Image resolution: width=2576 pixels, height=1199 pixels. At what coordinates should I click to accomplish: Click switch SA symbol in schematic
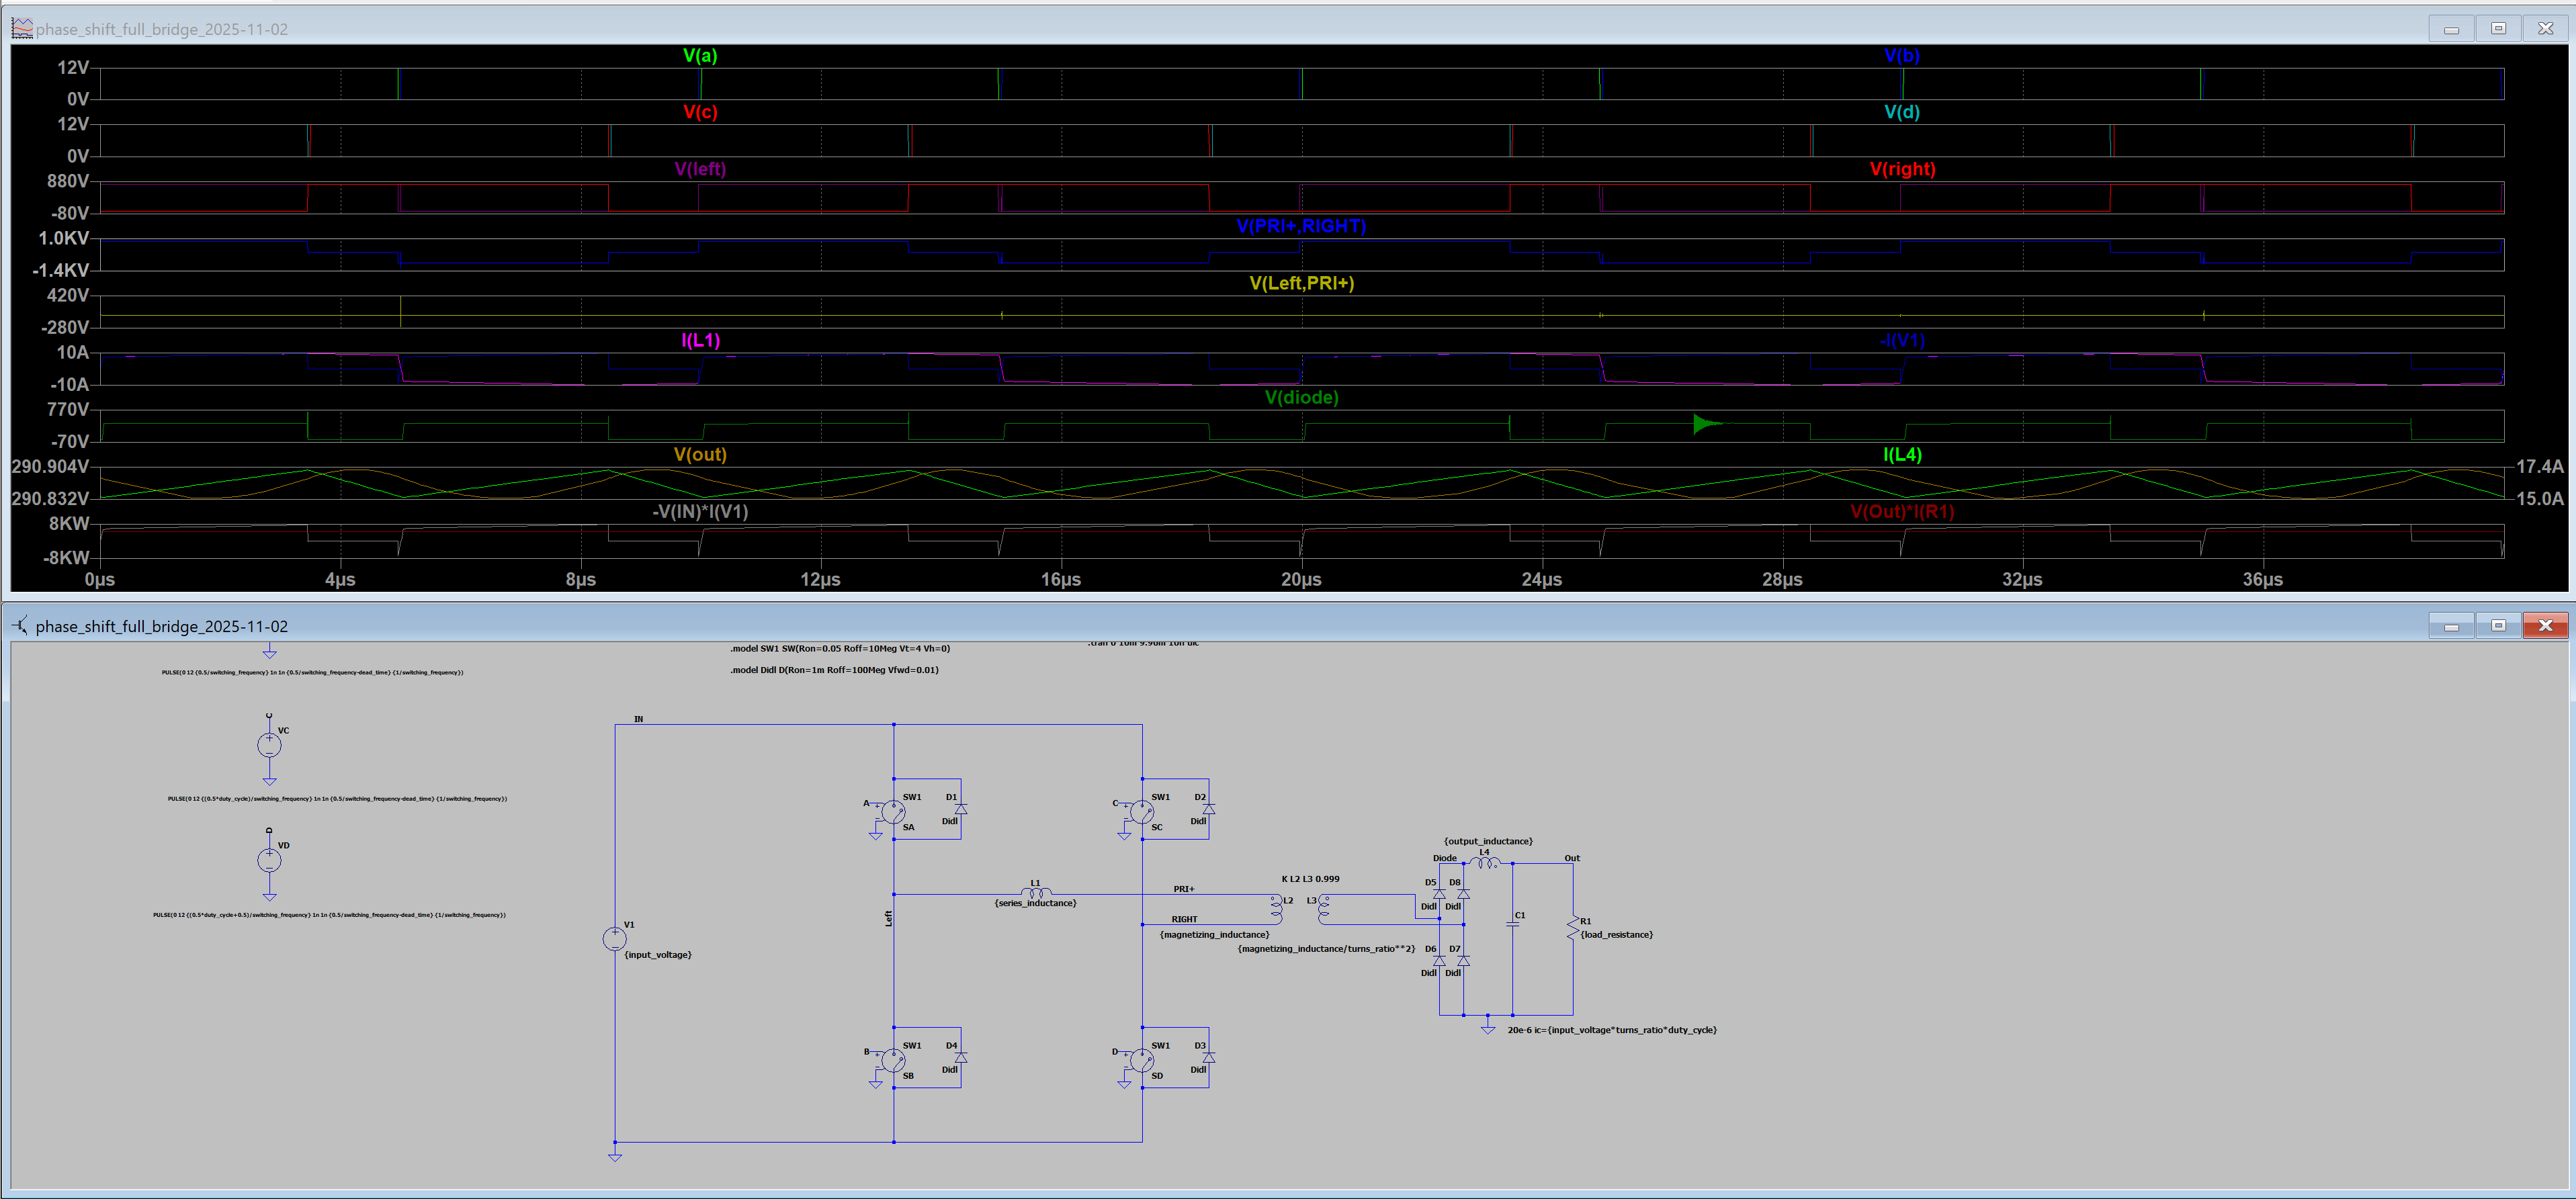click(893, 811)
